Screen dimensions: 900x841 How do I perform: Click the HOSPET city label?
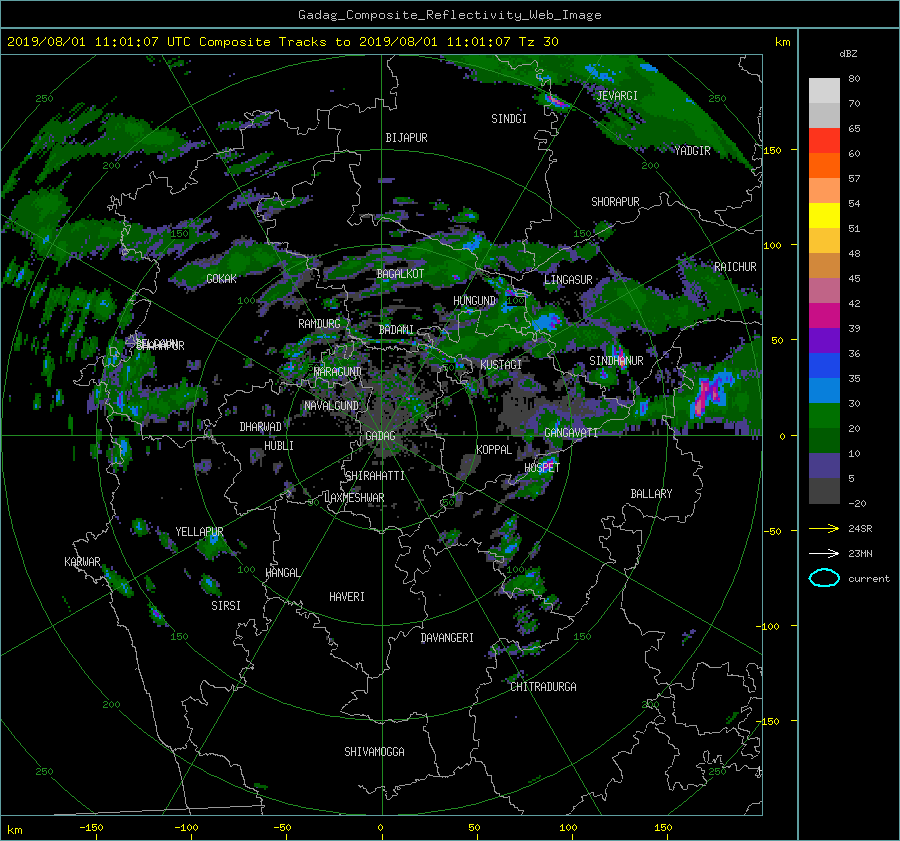[542, 468]
